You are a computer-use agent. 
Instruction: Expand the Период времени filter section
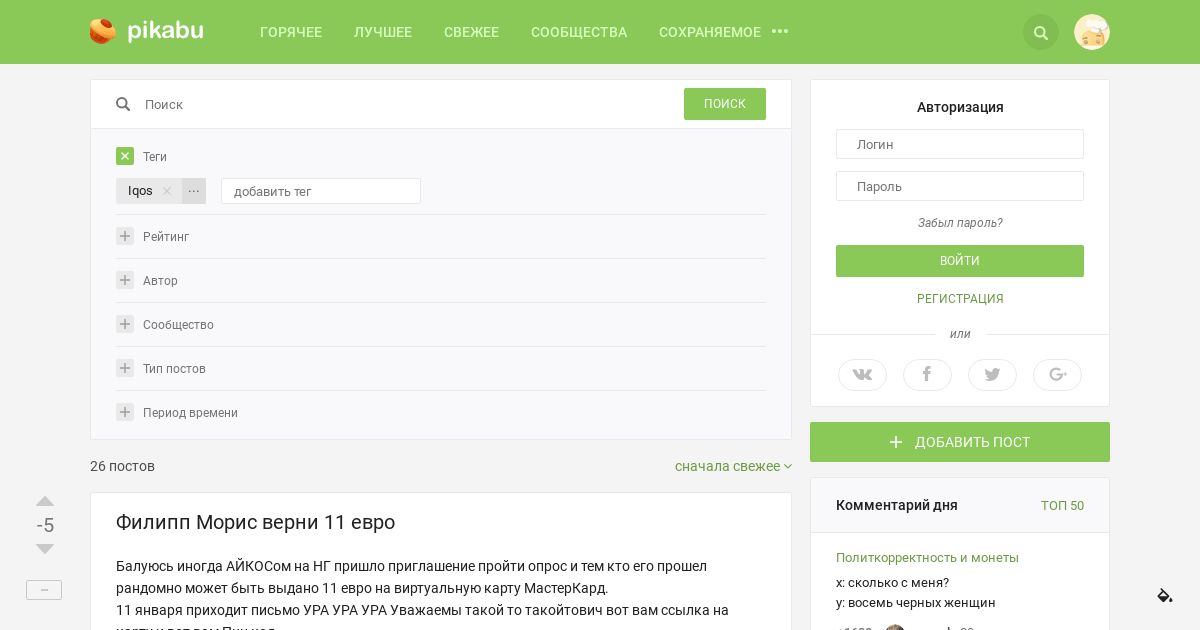125,412
